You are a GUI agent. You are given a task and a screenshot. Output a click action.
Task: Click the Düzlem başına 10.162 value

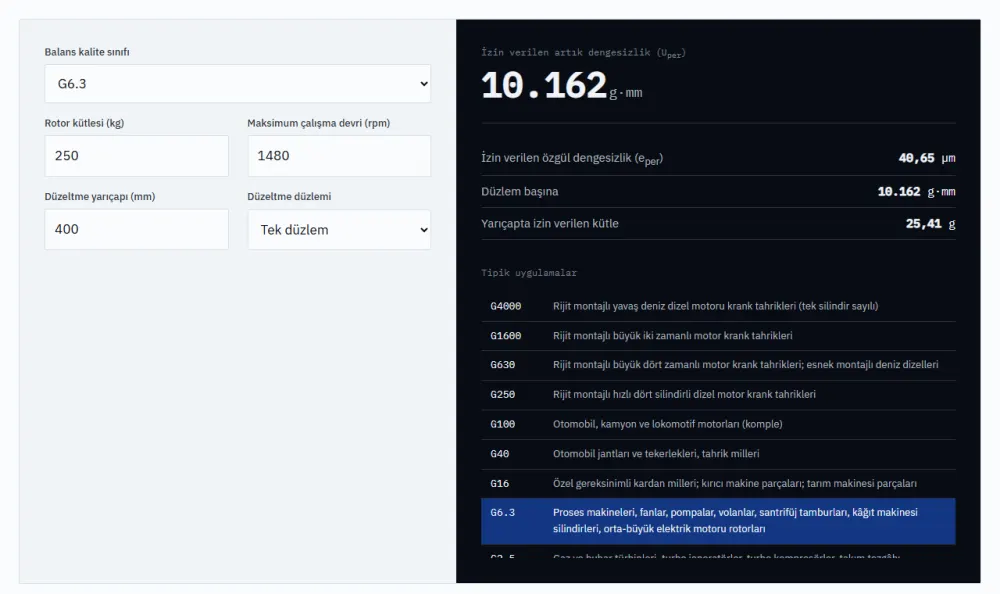(916, 191)
